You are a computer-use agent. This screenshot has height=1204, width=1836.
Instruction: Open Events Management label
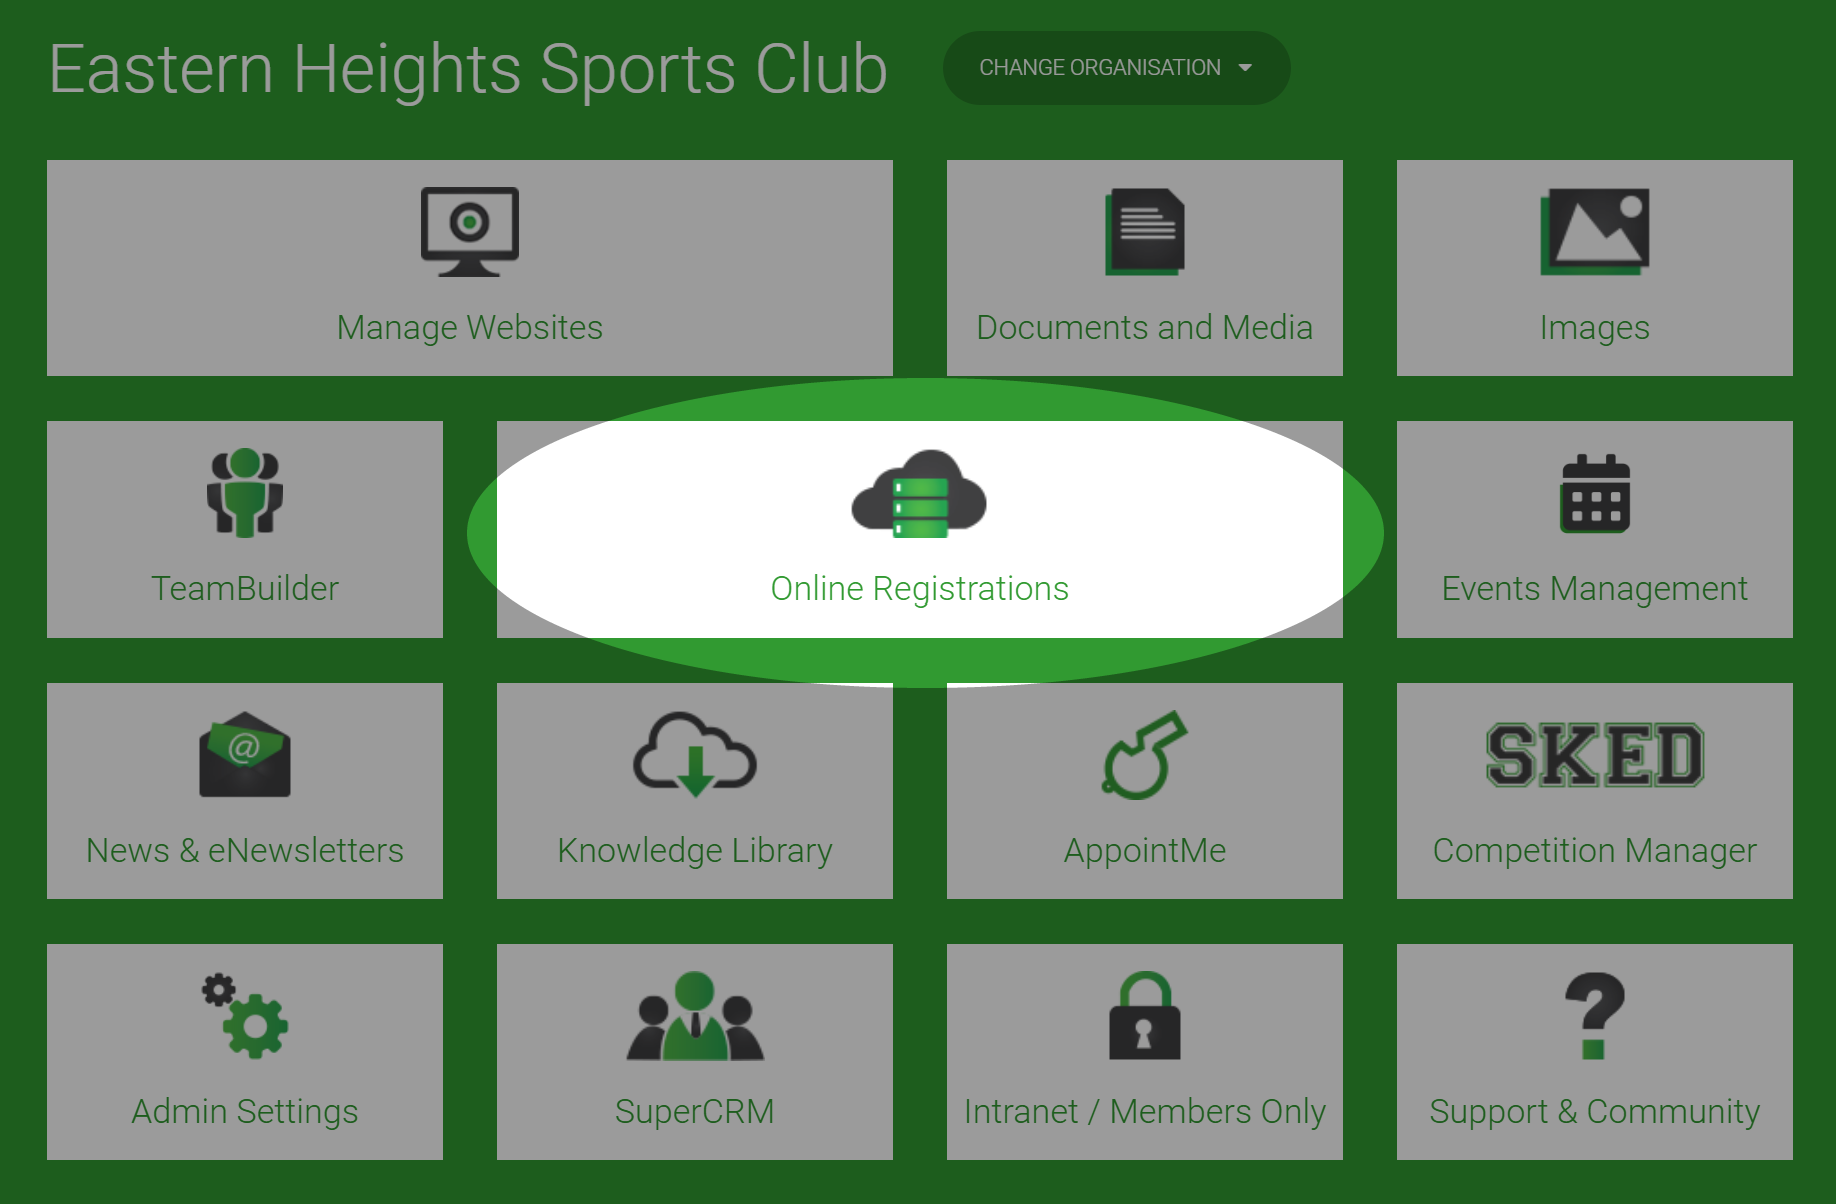1595,590
